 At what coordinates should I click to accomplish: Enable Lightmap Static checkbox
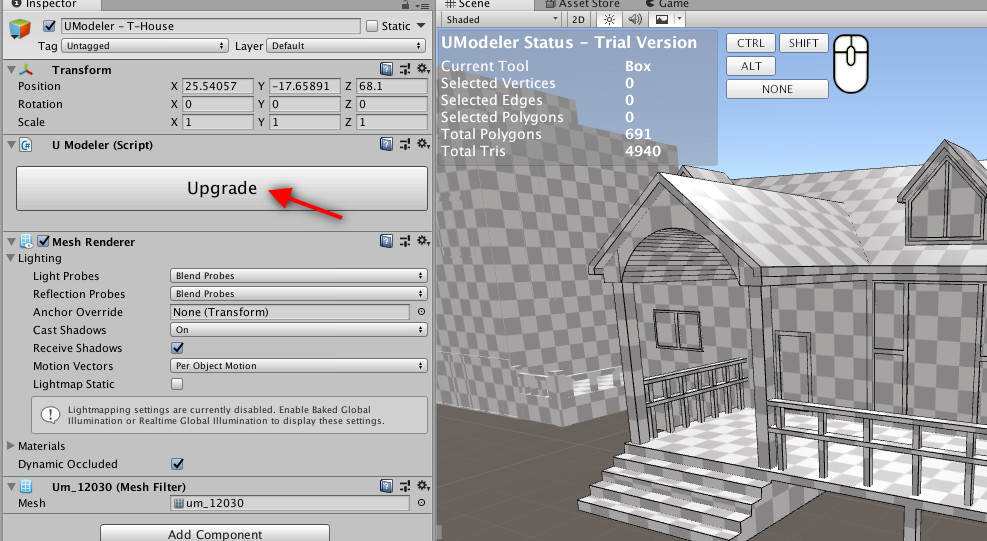[178, 384]
